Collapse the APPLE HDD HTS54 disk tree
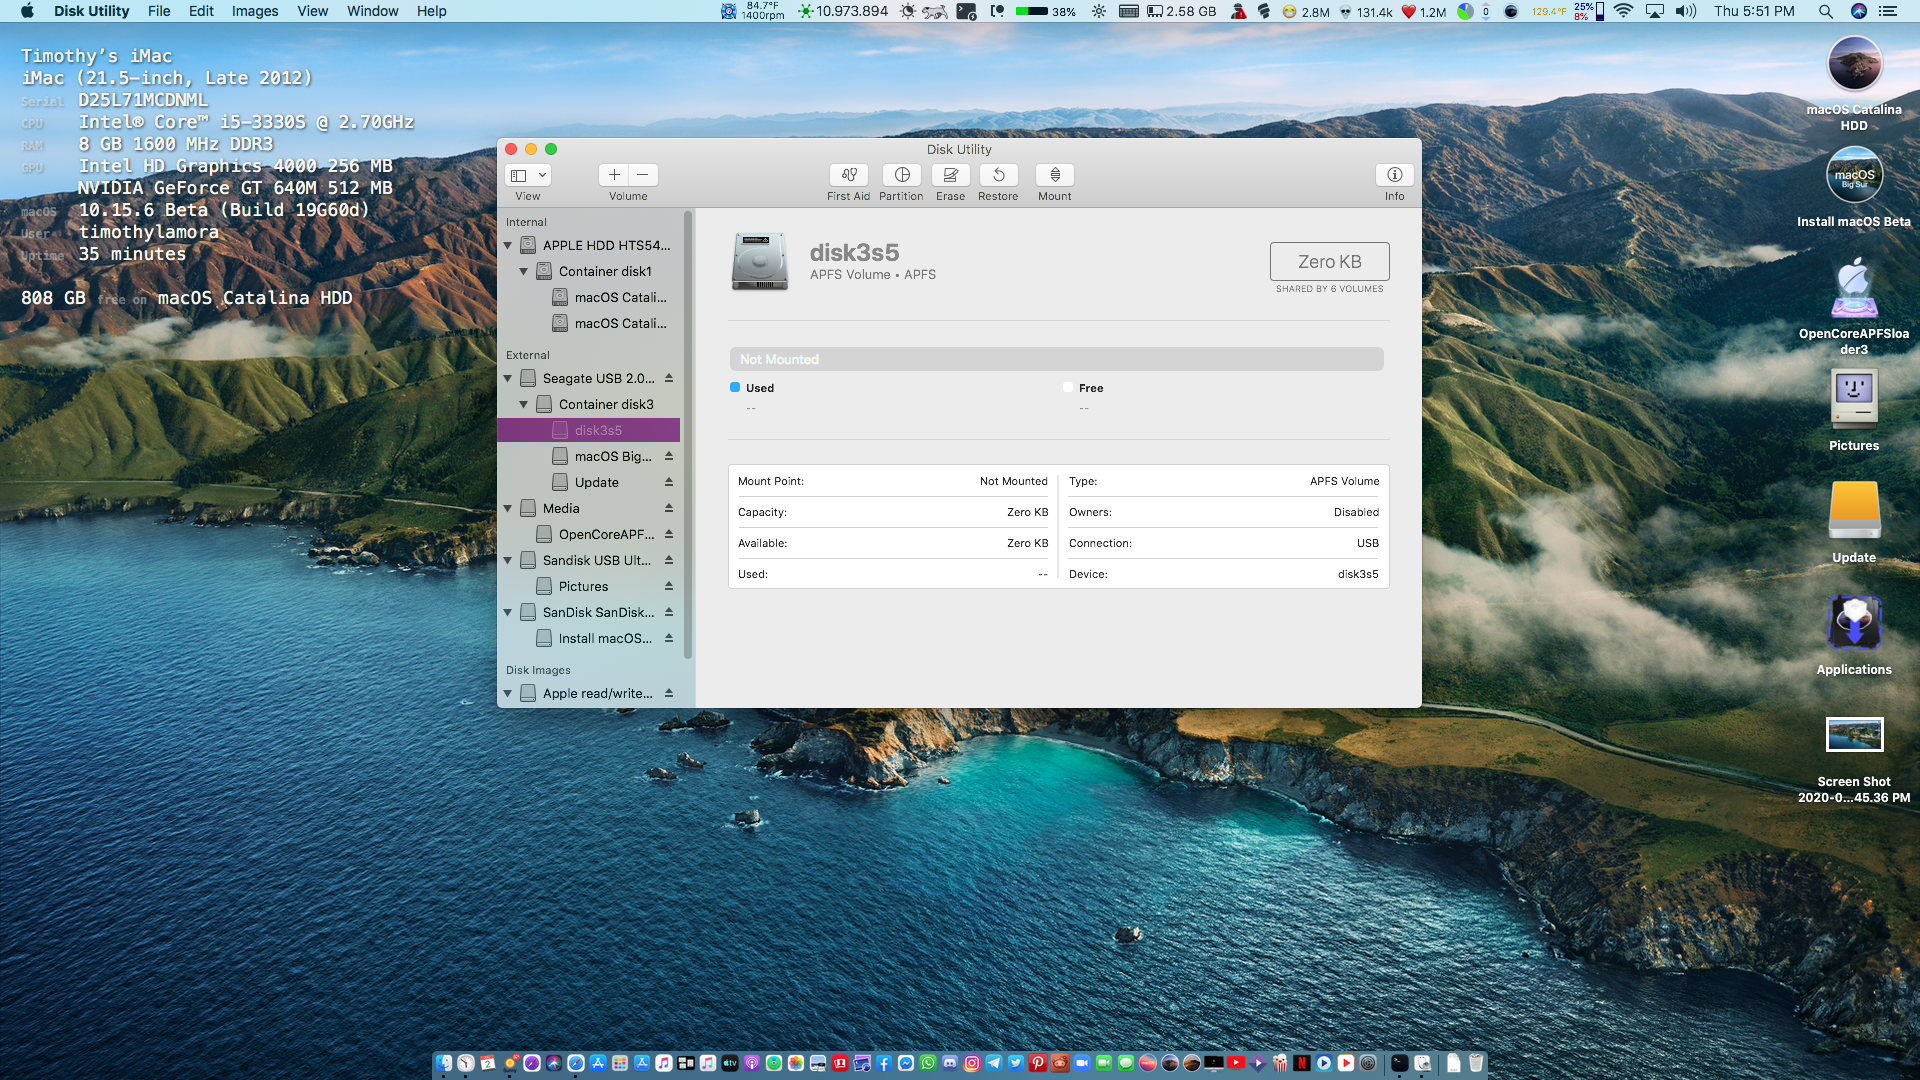The width and height of the screenshot is (1920, 1080). click(x=508, y=245)
